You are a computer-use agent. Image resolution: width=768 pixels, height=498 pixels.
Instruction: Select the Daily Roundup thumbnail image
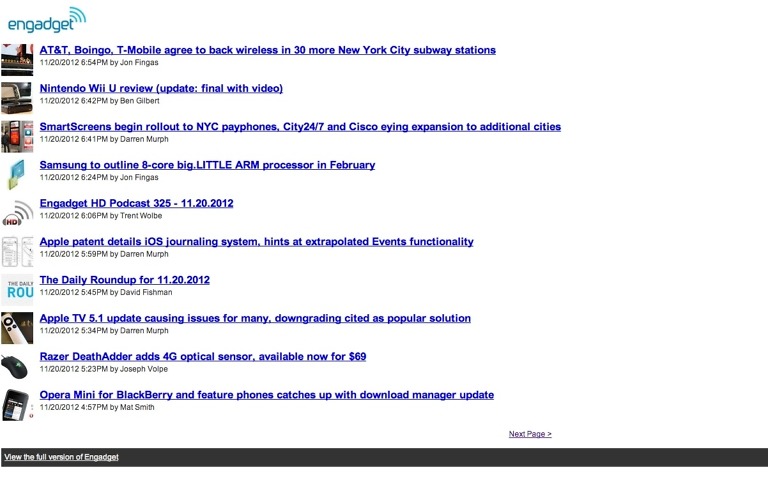pyautogui.click(x=17, y=290)
